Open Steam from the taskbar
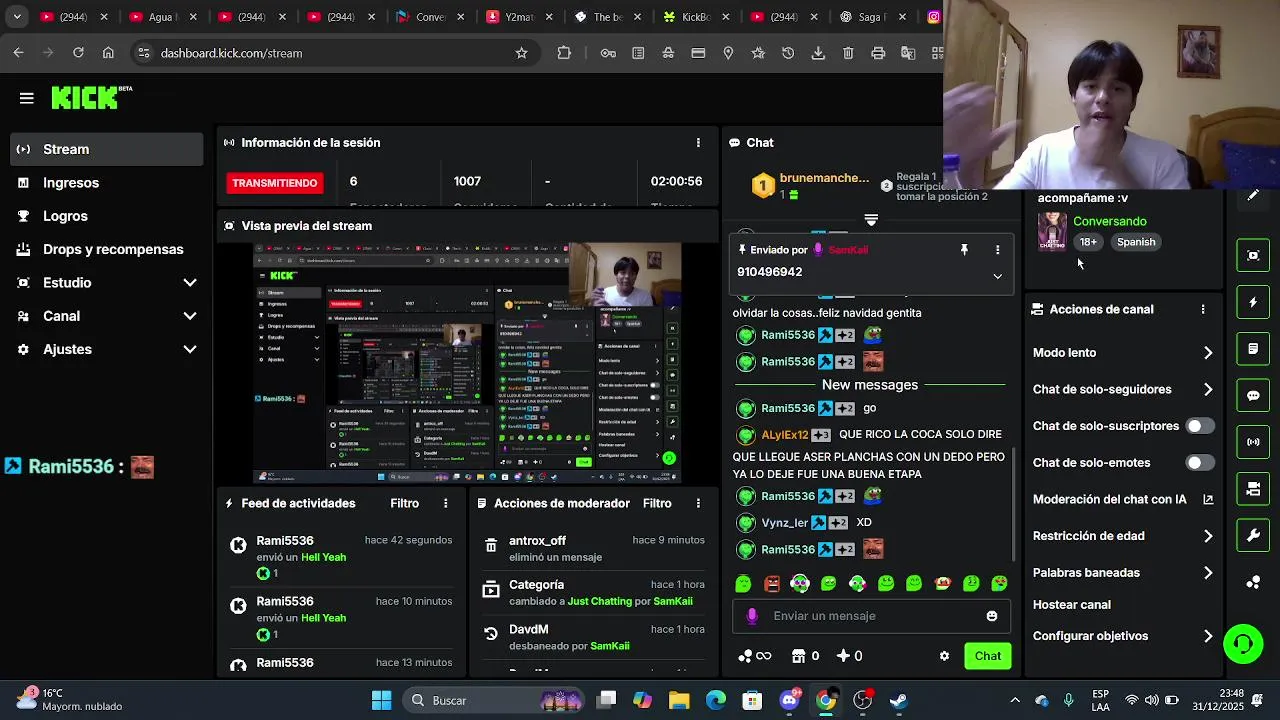 click(x=899, y=700)
